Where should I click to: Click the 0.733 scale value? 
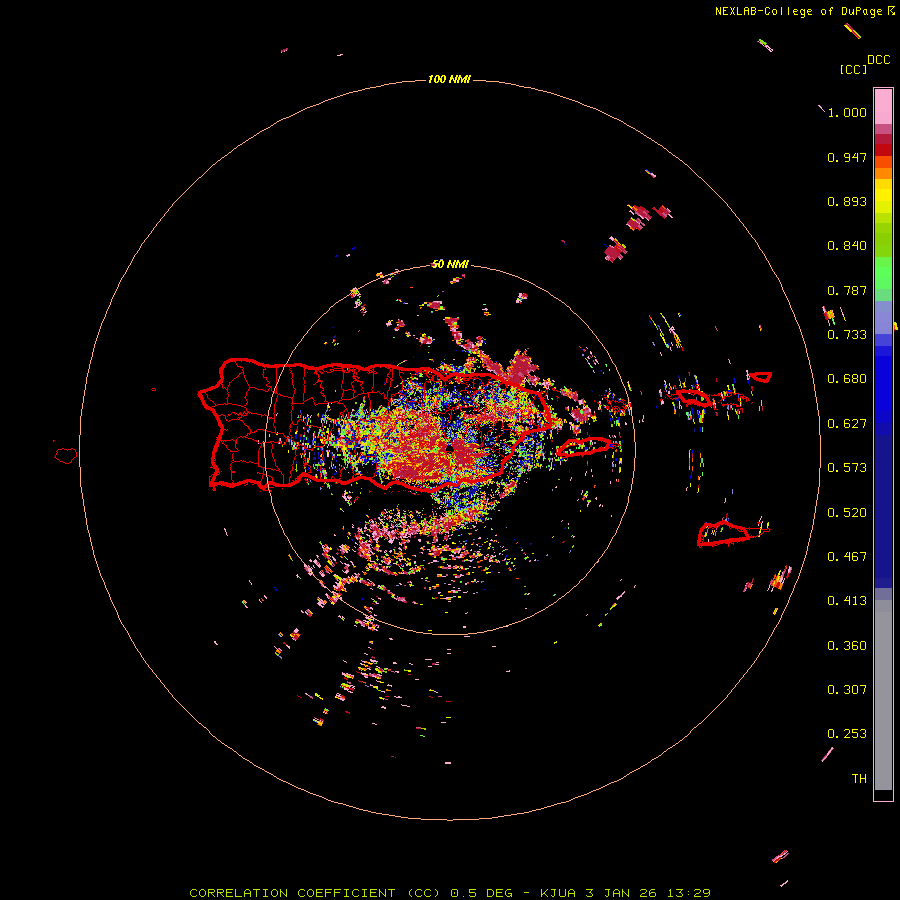pos(847,335)
